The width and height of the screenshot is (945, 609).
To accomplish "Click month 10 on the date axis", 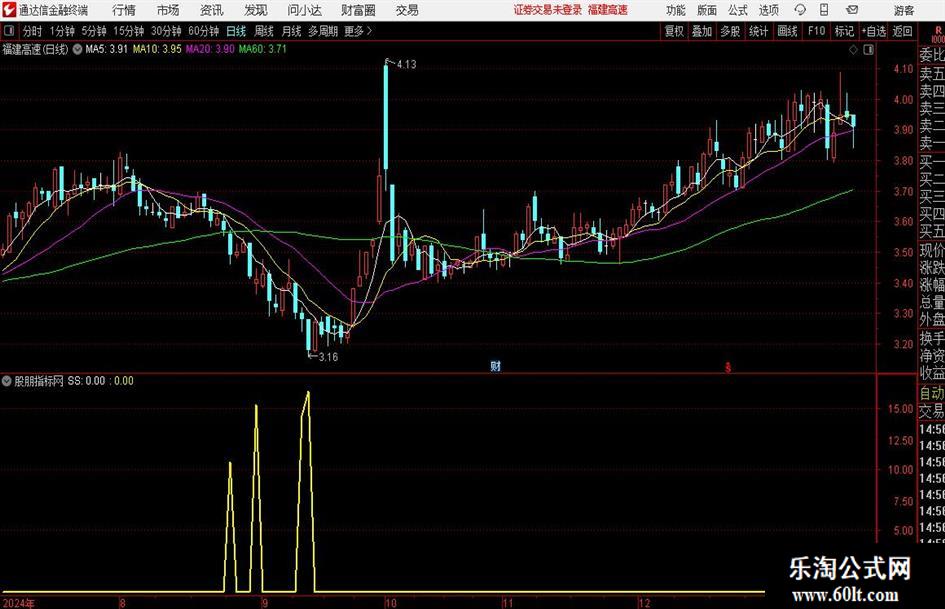I will [391, 603].
